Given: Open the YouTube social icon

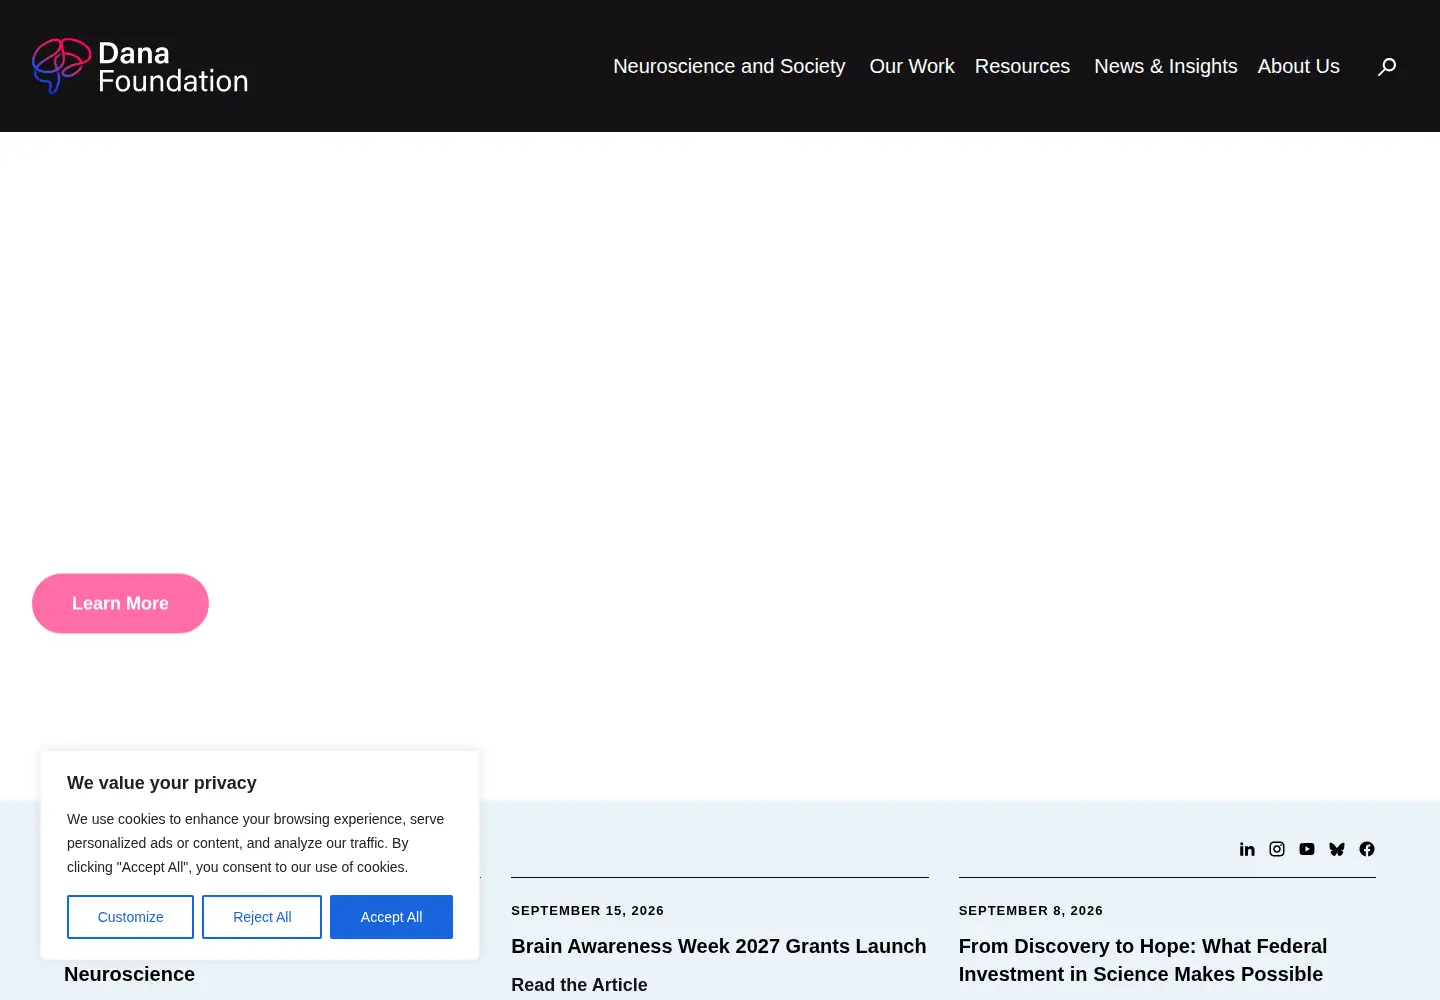Looking at the screenshot, I should click(x=1307, y=849).
